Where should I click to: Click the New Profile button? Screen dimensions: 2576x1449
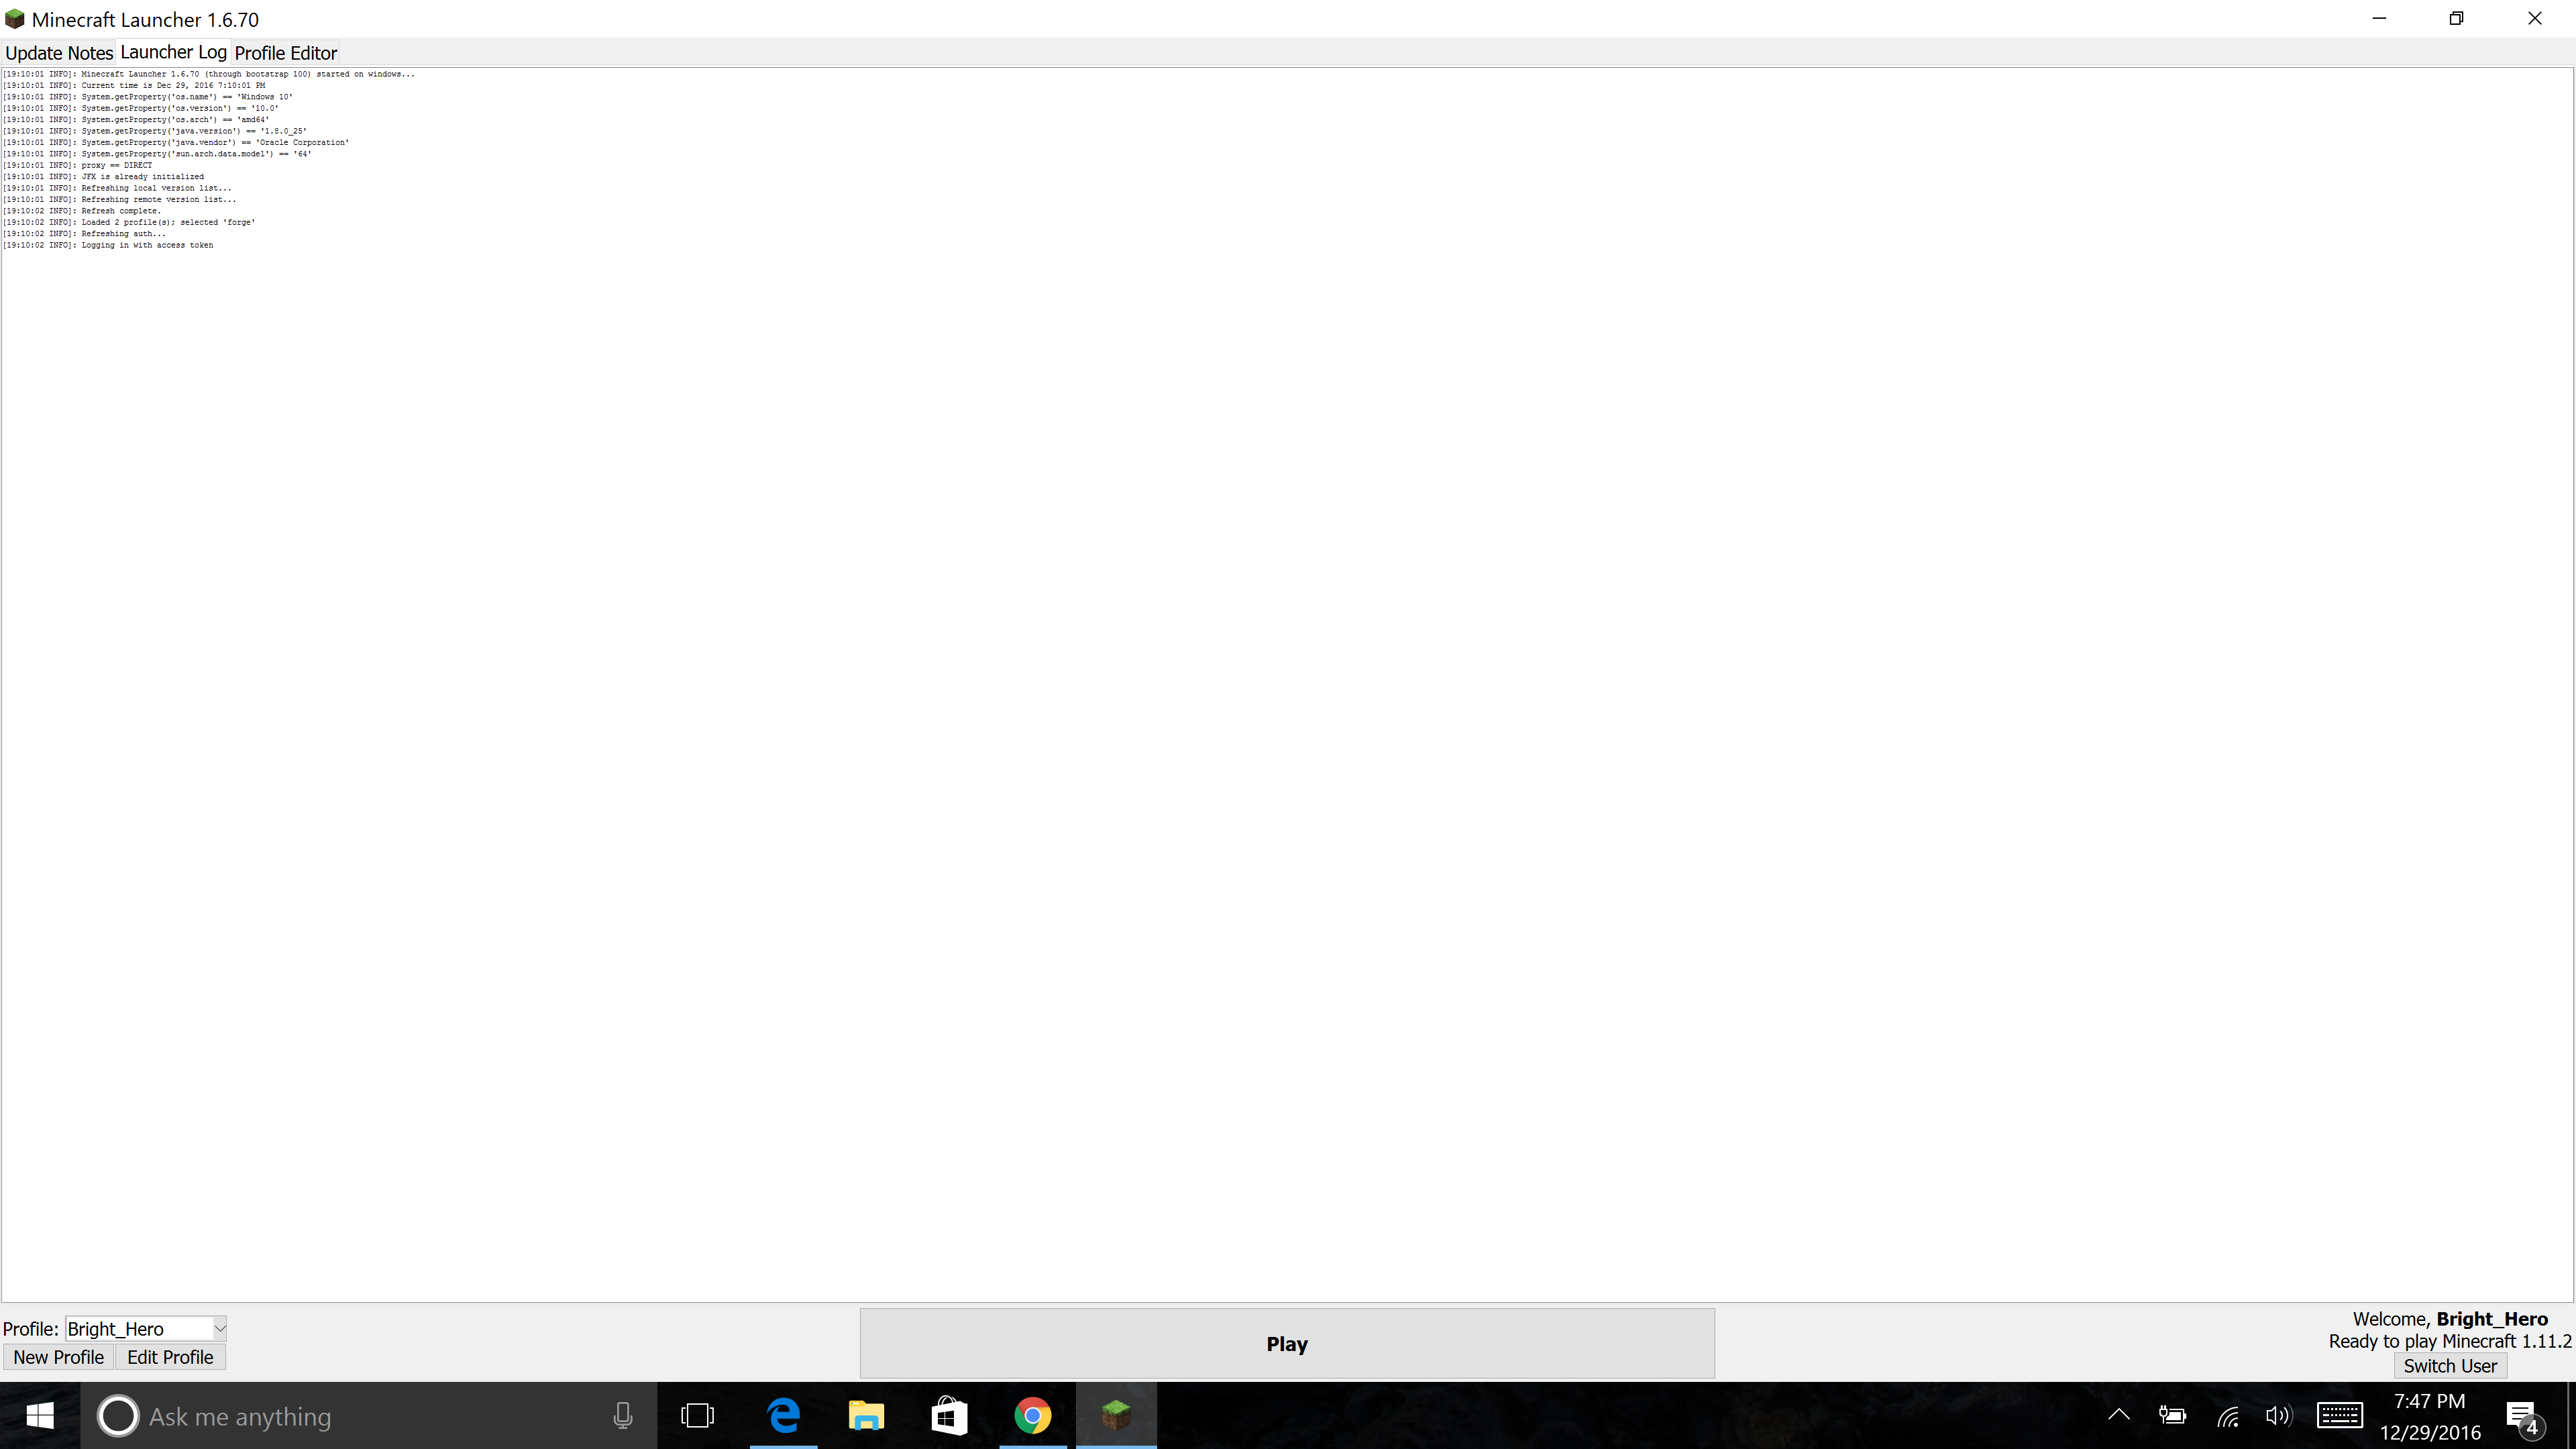click(58, 1357)
